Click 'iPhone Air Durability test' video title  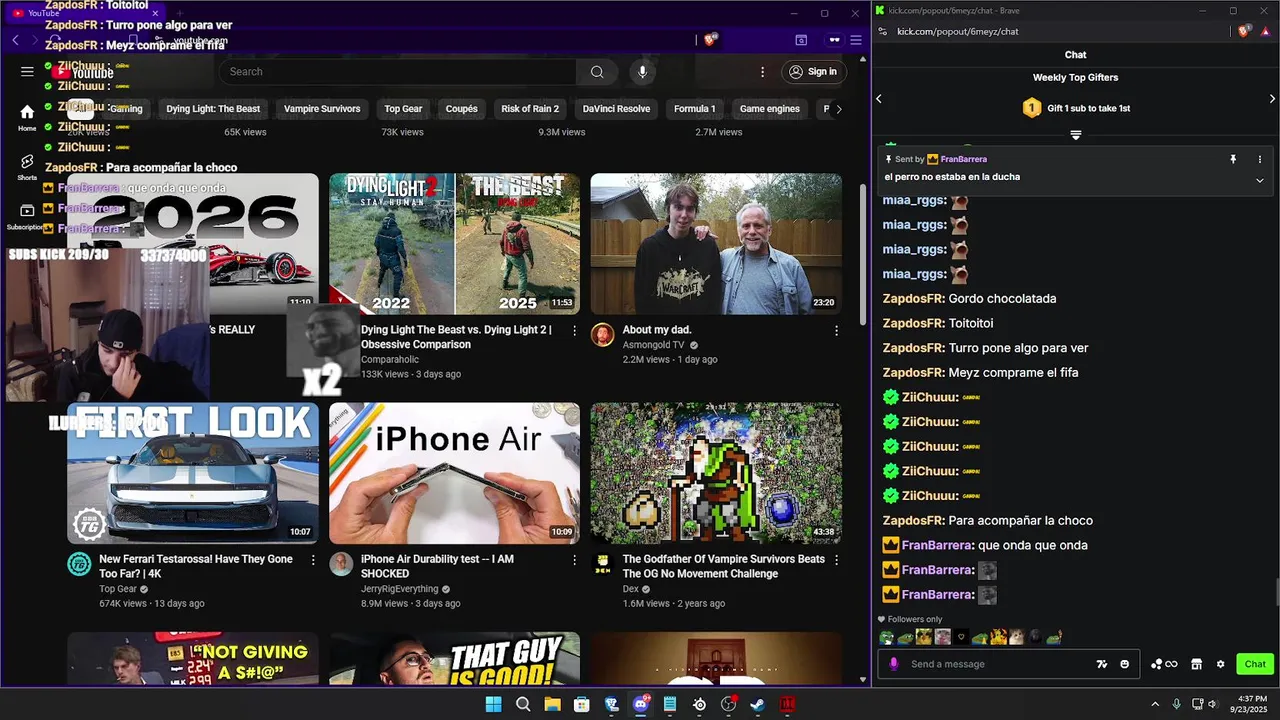437,566
